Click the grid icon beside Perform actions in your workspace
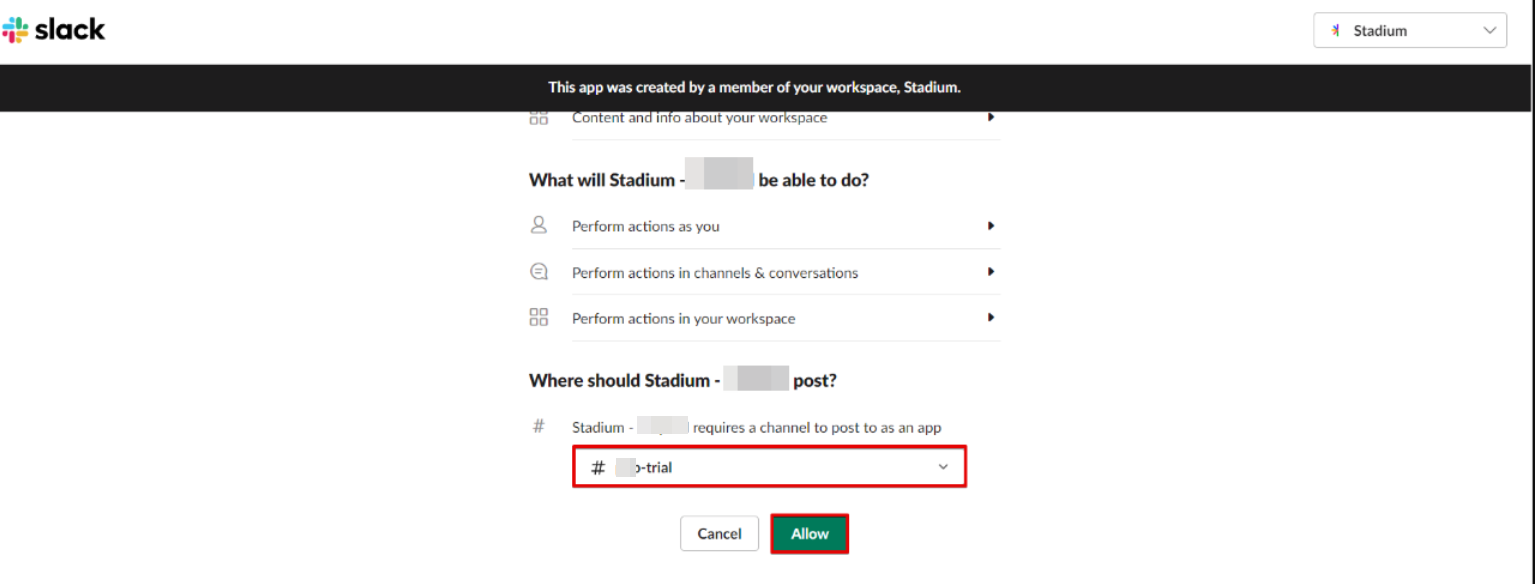 pos(539,318)
